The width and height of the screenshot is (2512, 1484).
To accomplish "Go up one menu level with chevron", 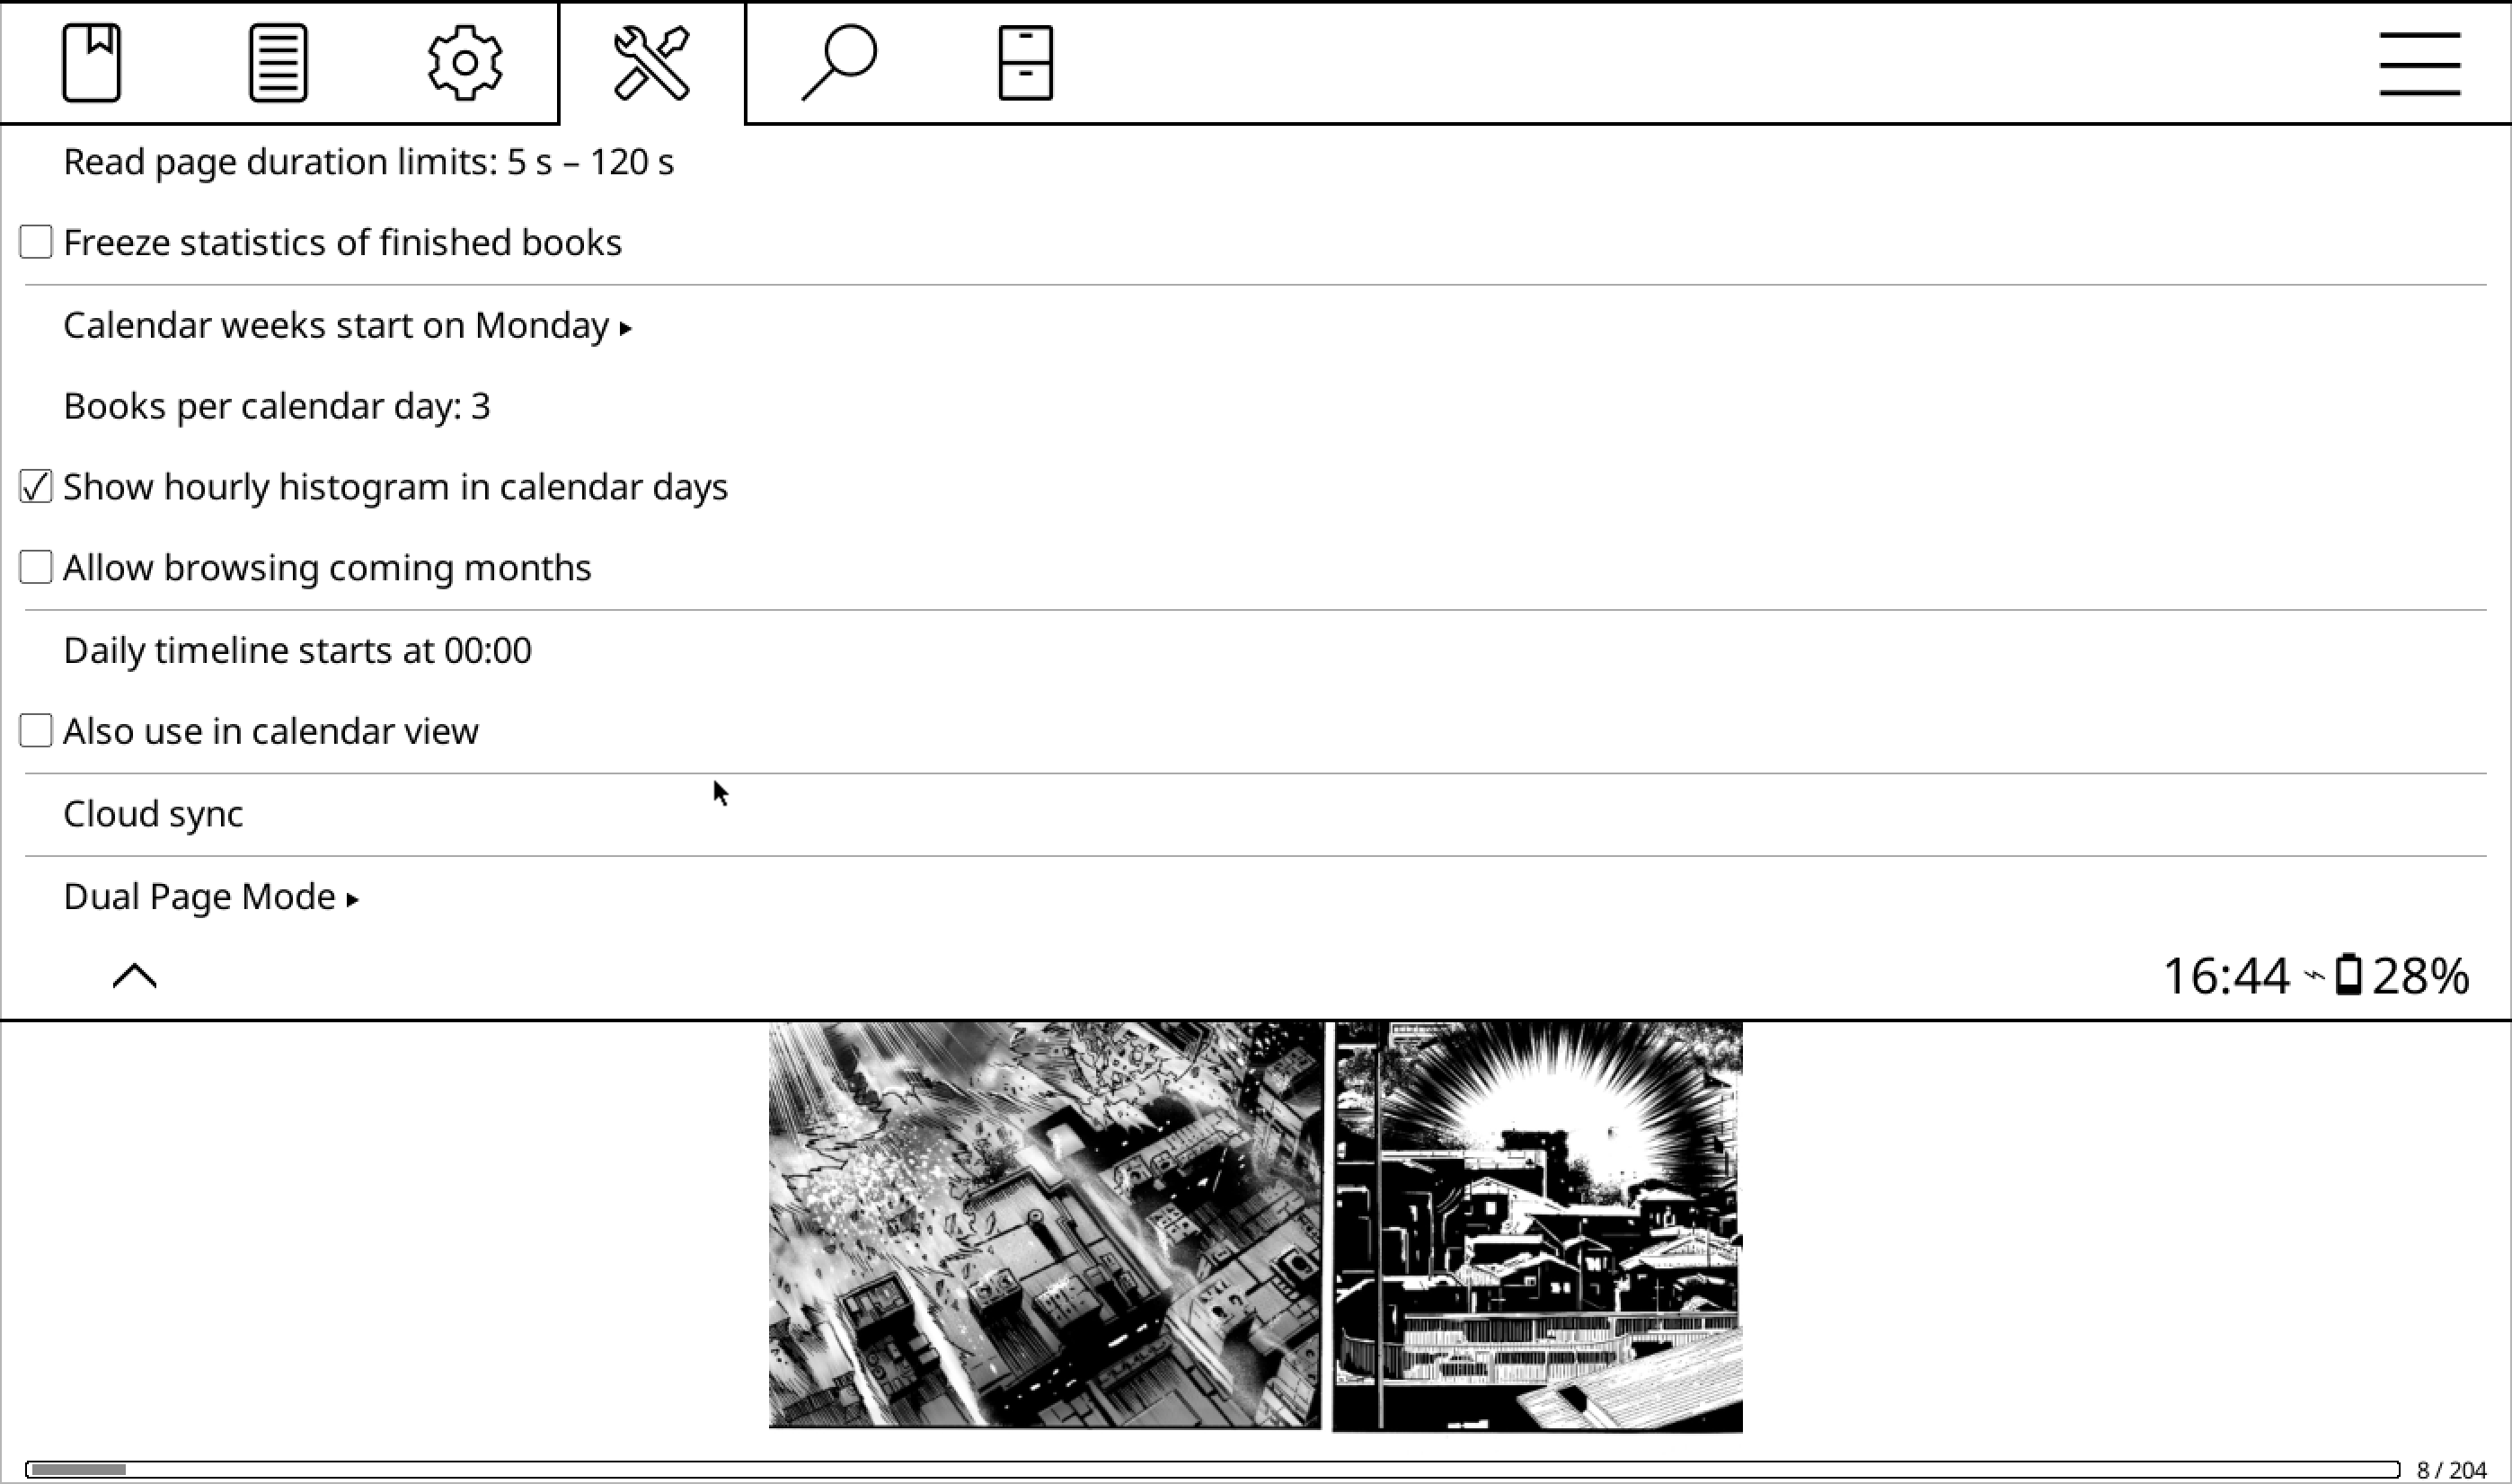I will coord(135,976).
